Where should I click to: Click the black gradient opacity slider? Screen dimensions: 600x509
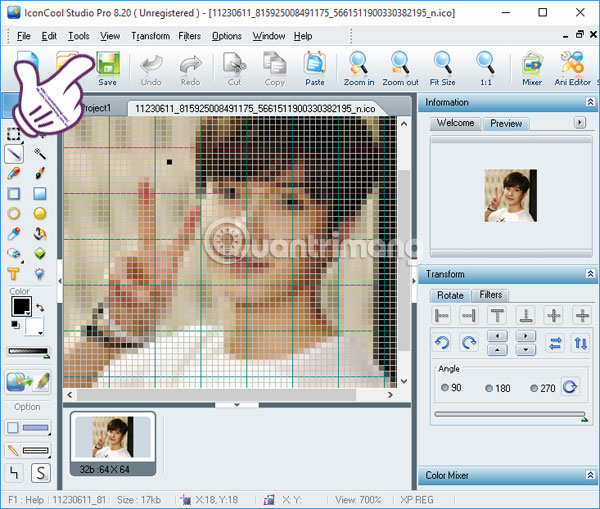click(x=28, y=351)
